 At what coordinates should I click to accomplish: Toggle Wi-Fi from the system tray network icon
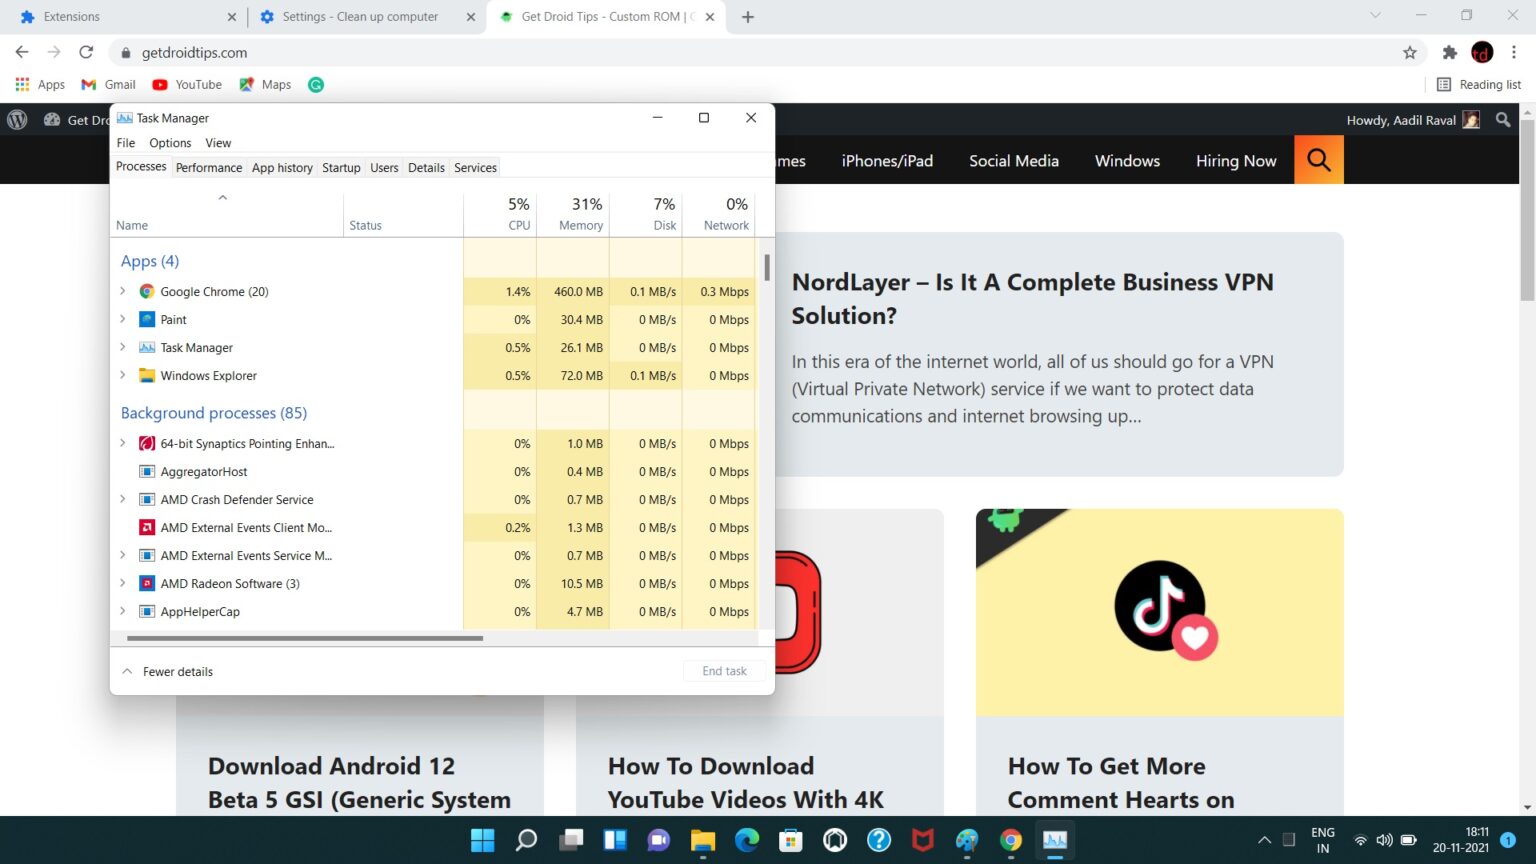[1361, 841]
